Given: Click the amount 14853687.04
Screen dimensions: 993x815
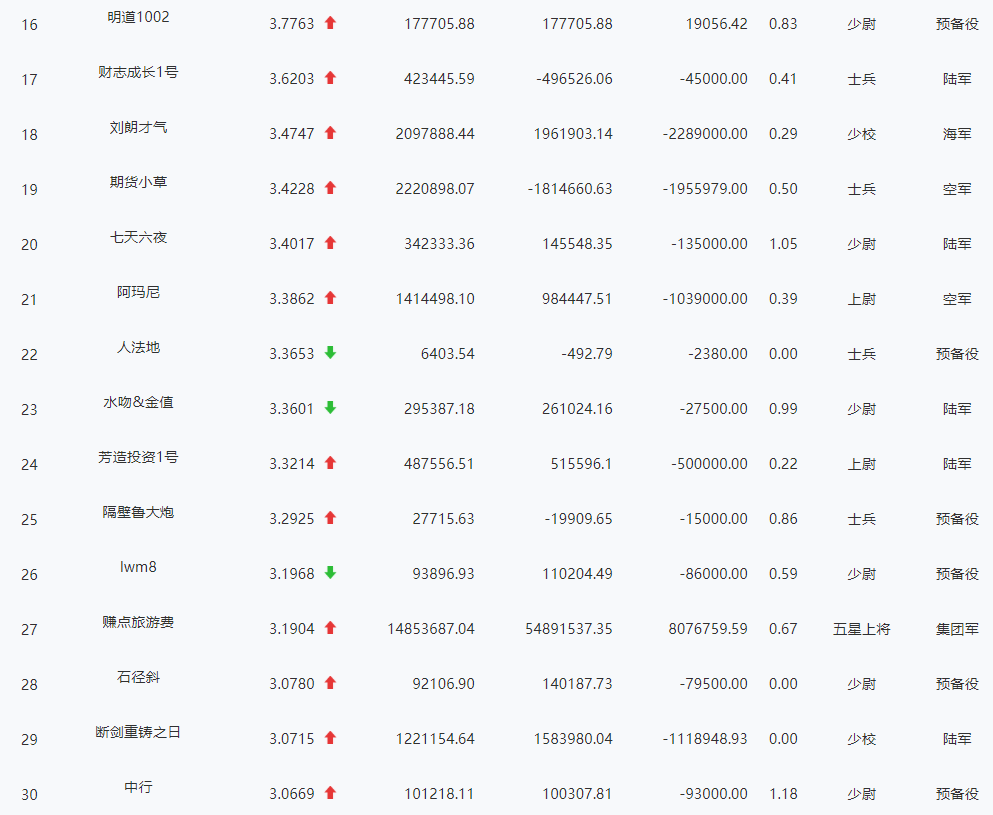Looking at the screenshot, I should [x=431, y=629].
